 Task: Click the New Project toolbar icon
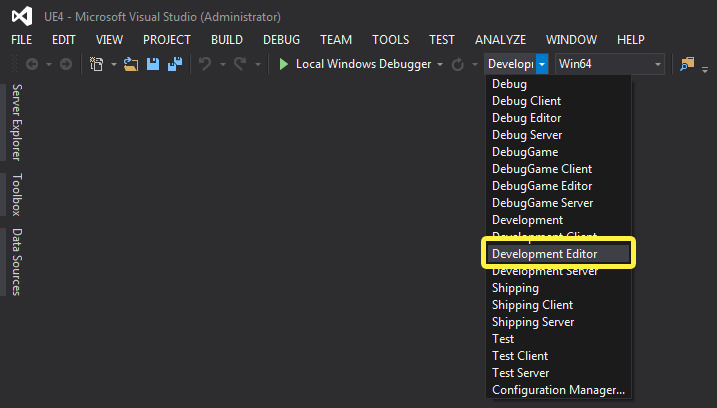click(96, 64)
